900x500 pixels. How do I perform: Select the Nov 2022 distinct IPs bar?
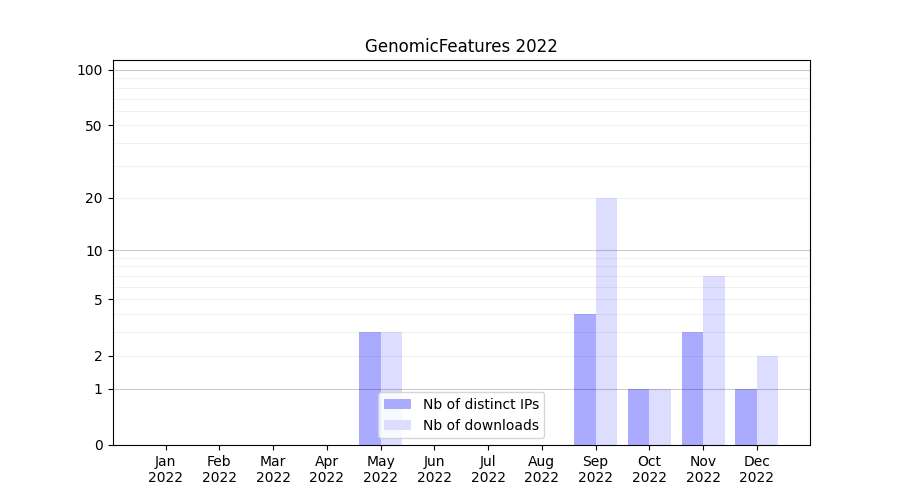pyautogui.click(x=692, y=388)
